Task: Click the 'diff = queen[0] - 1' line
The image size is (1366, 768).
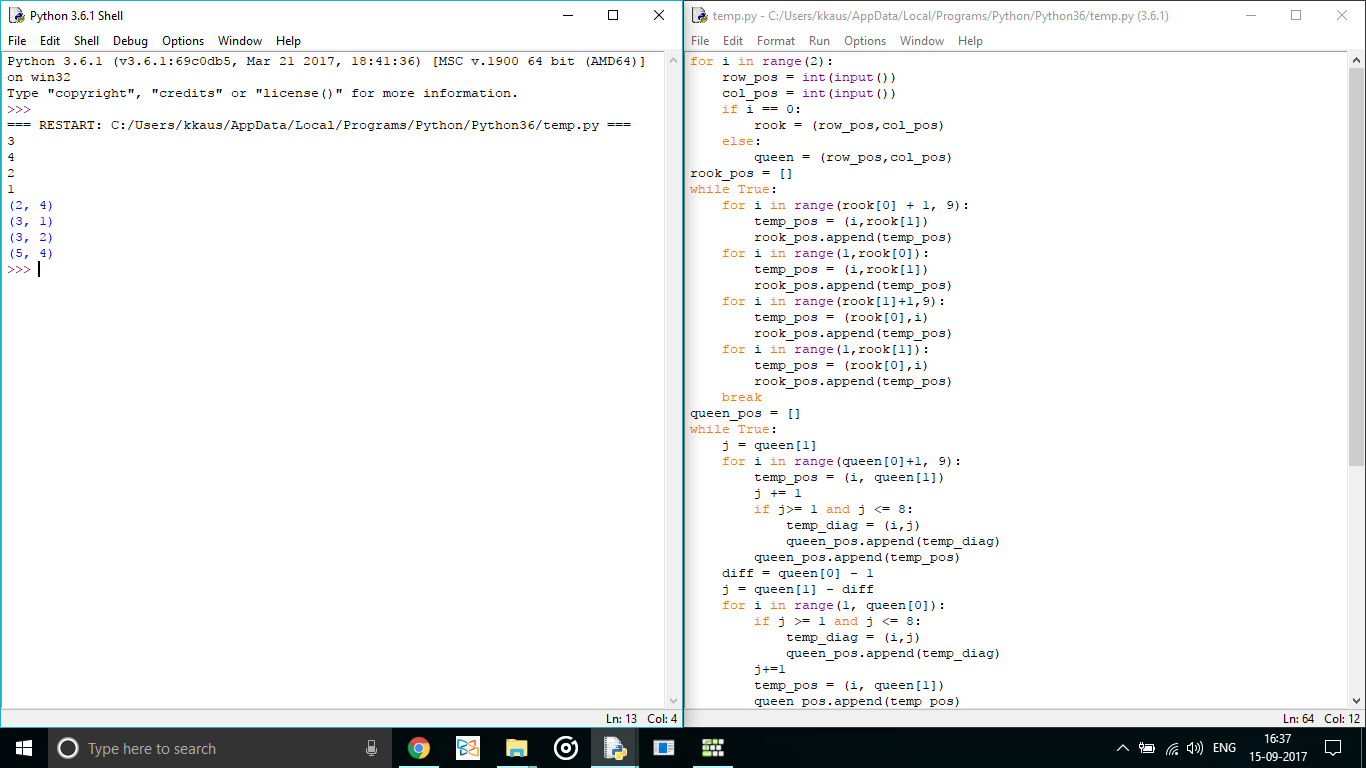Action: [798, 573]
